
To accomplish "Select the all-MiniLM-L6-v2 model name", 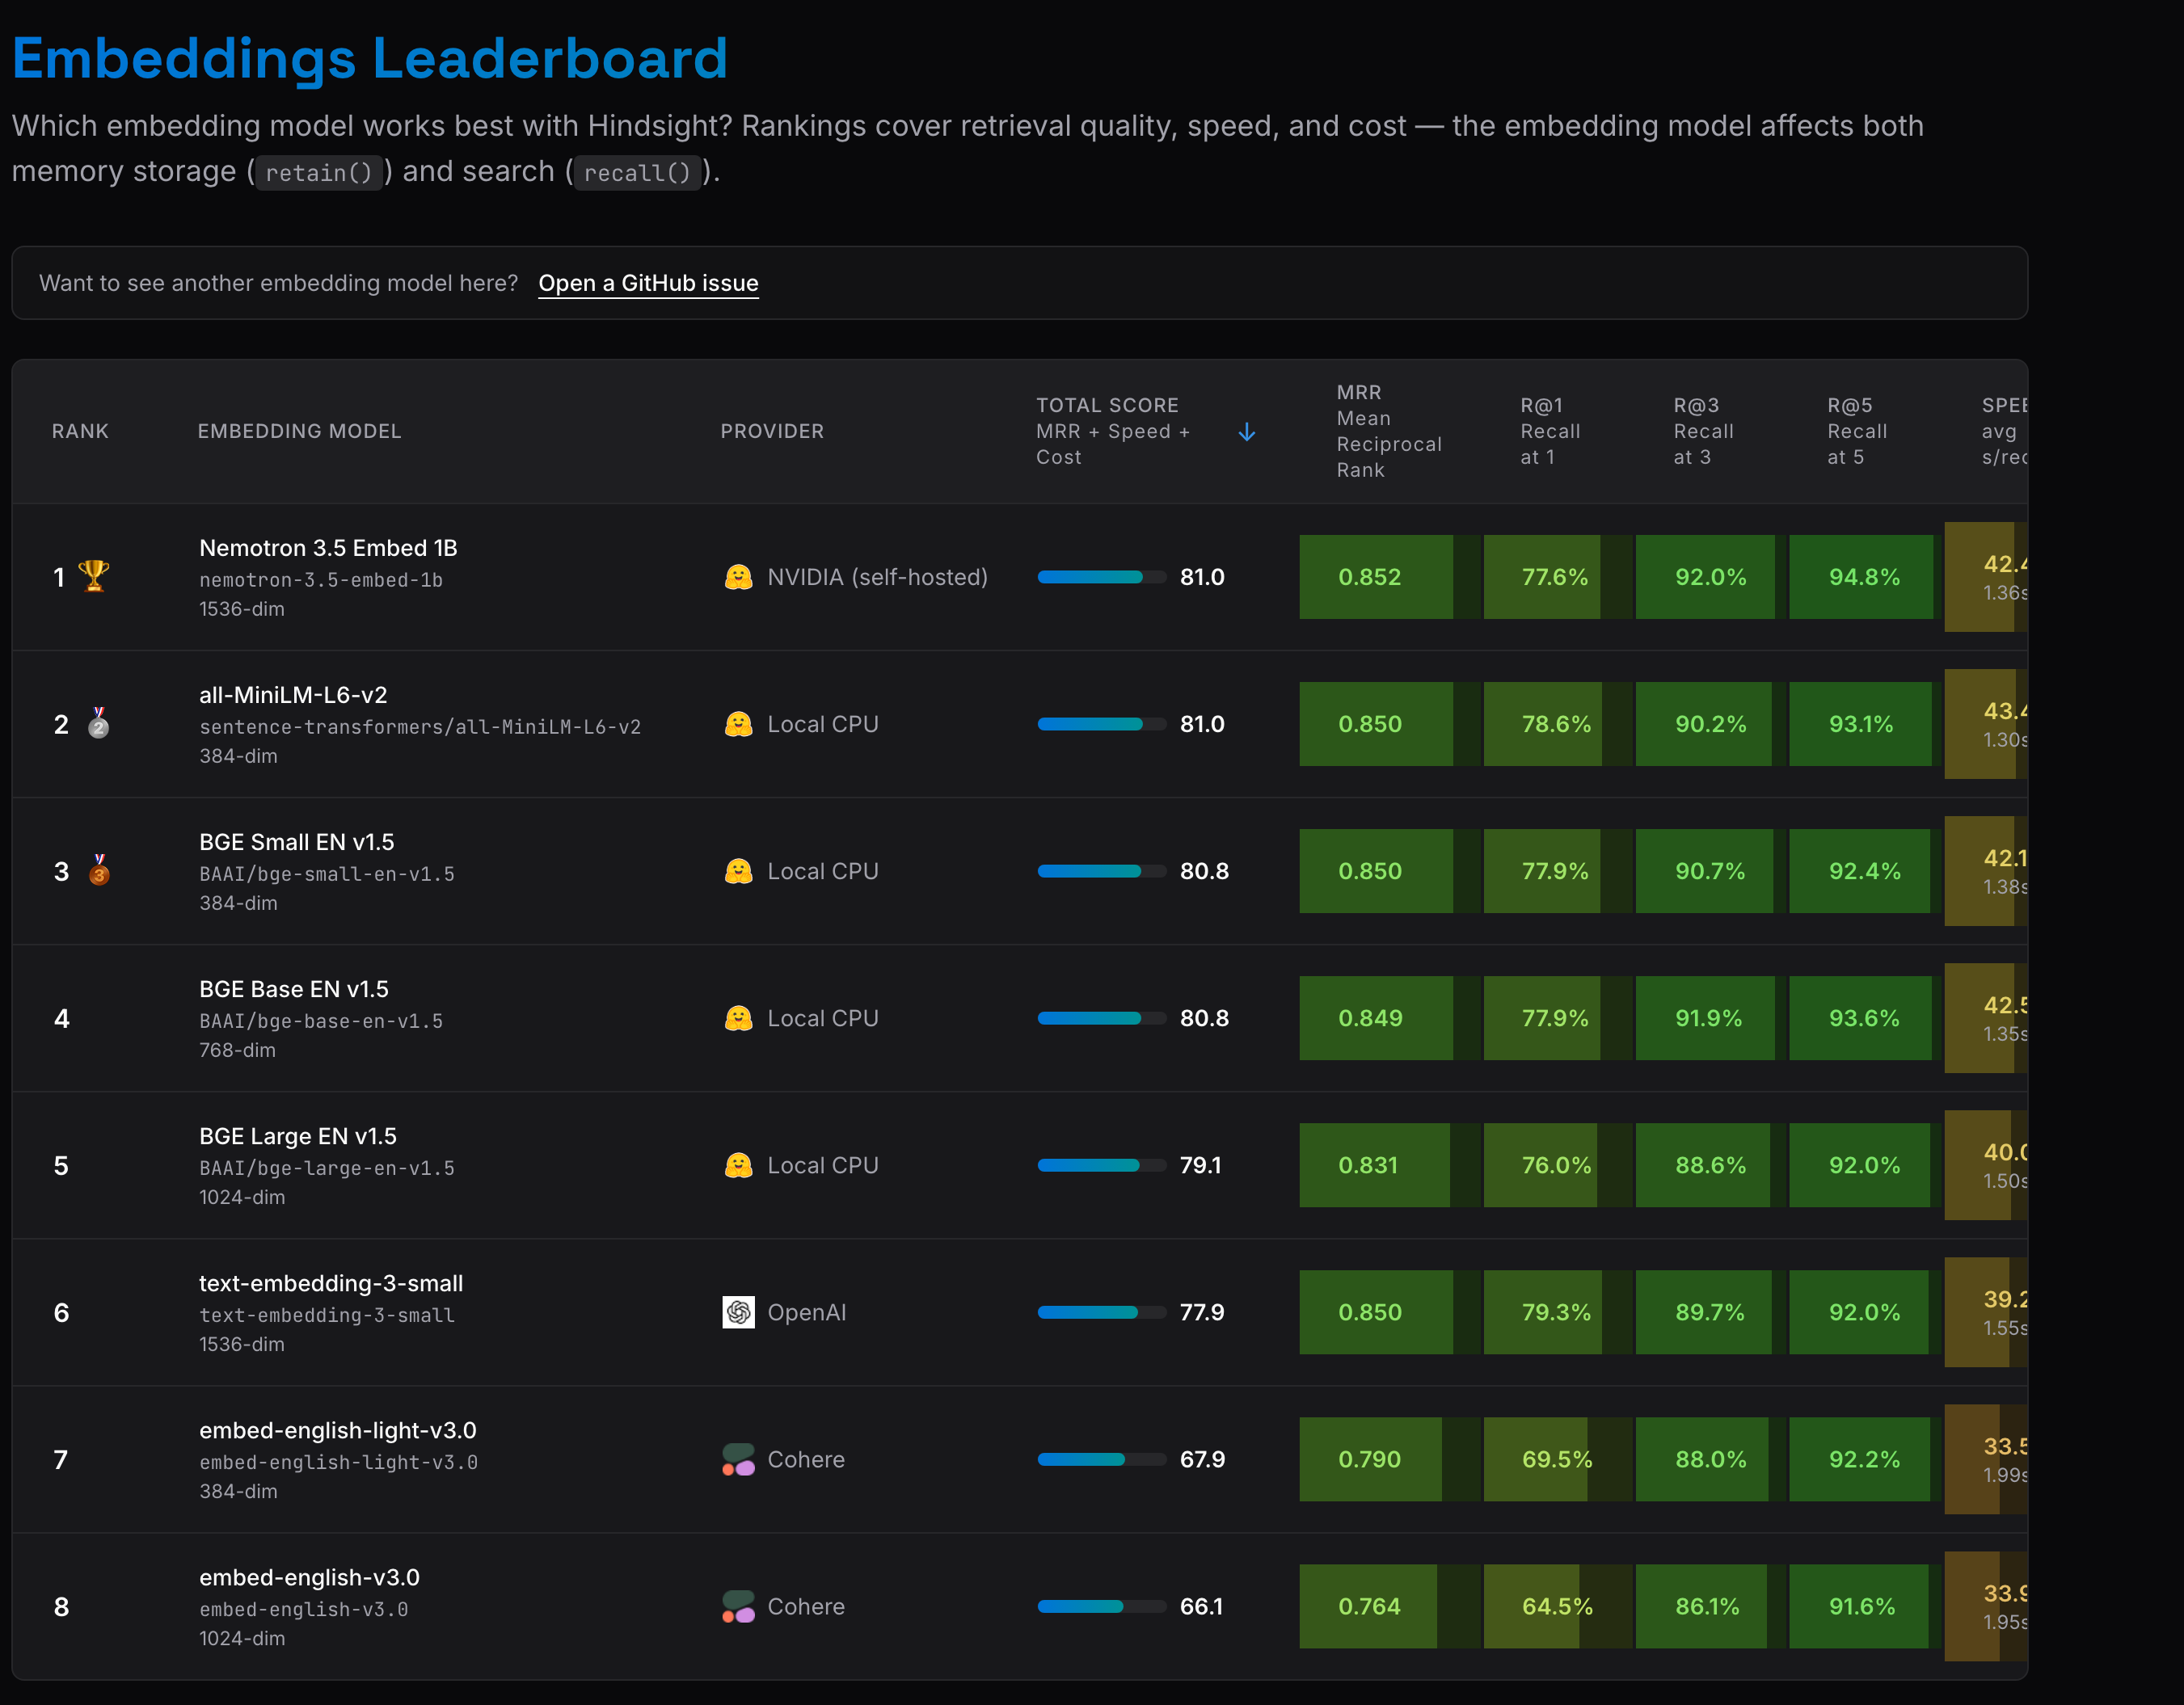I will pos(293,695).
